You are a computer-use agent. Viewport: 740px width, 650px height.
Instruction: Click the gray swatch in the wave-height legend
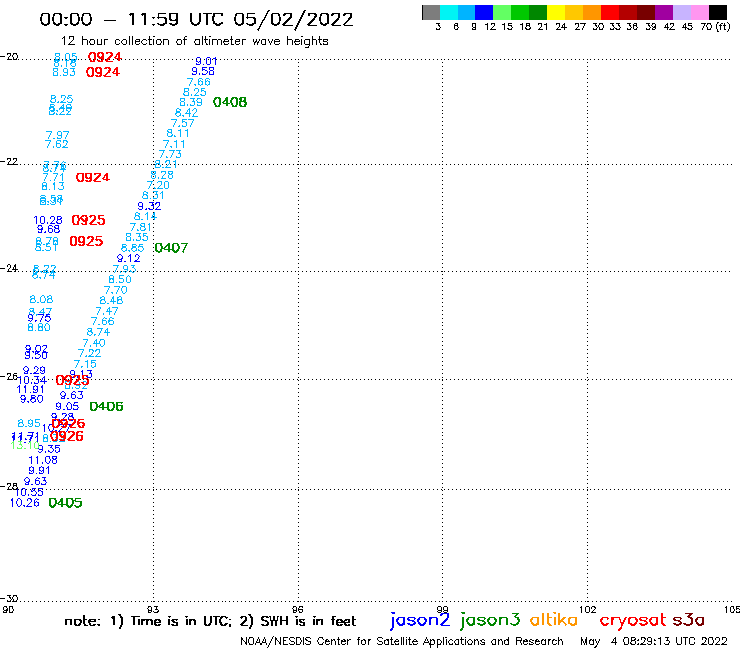tap(431, 12)
